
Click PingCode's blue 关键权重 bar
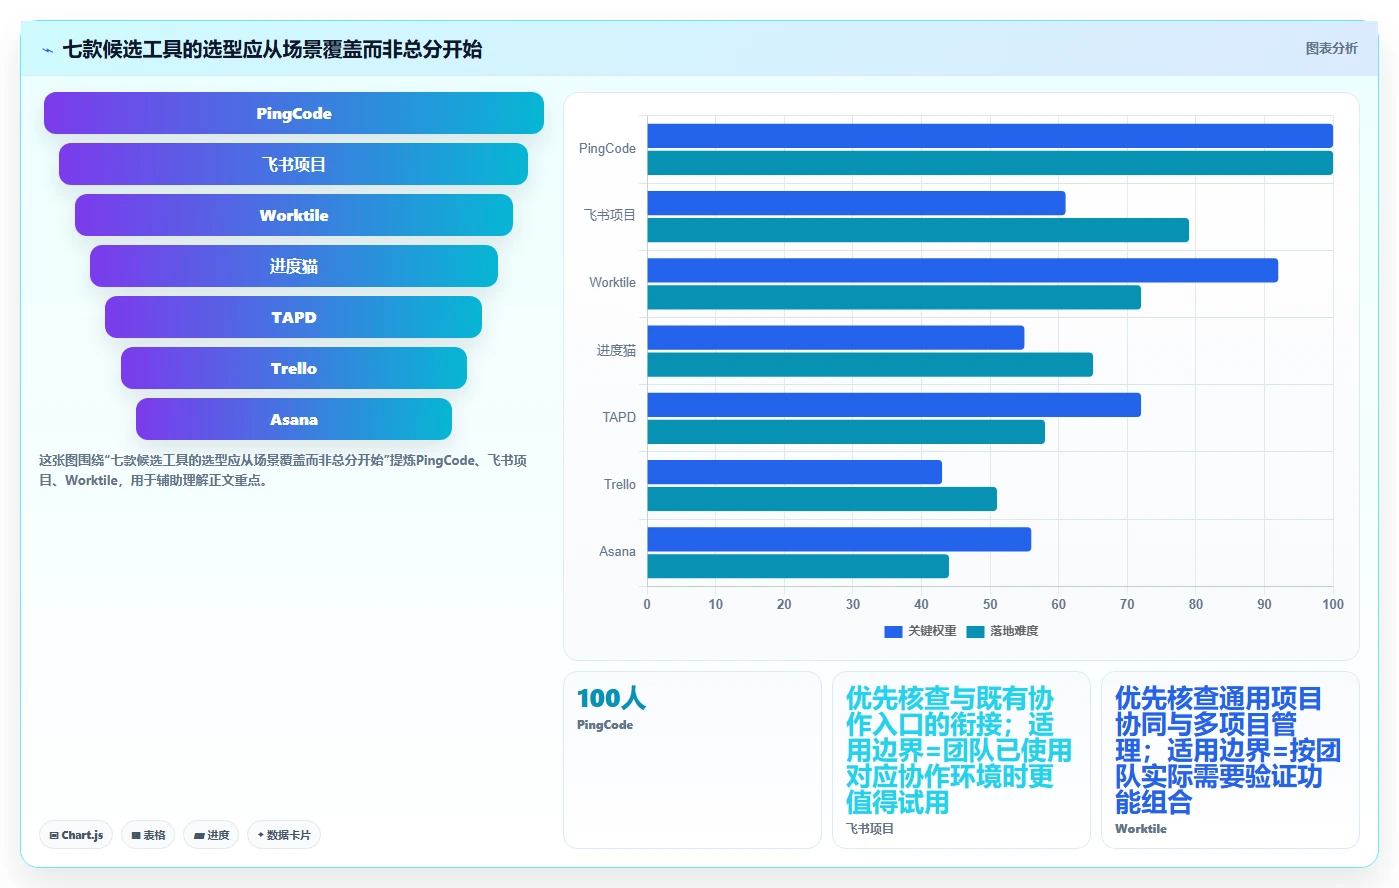point(990,136)
